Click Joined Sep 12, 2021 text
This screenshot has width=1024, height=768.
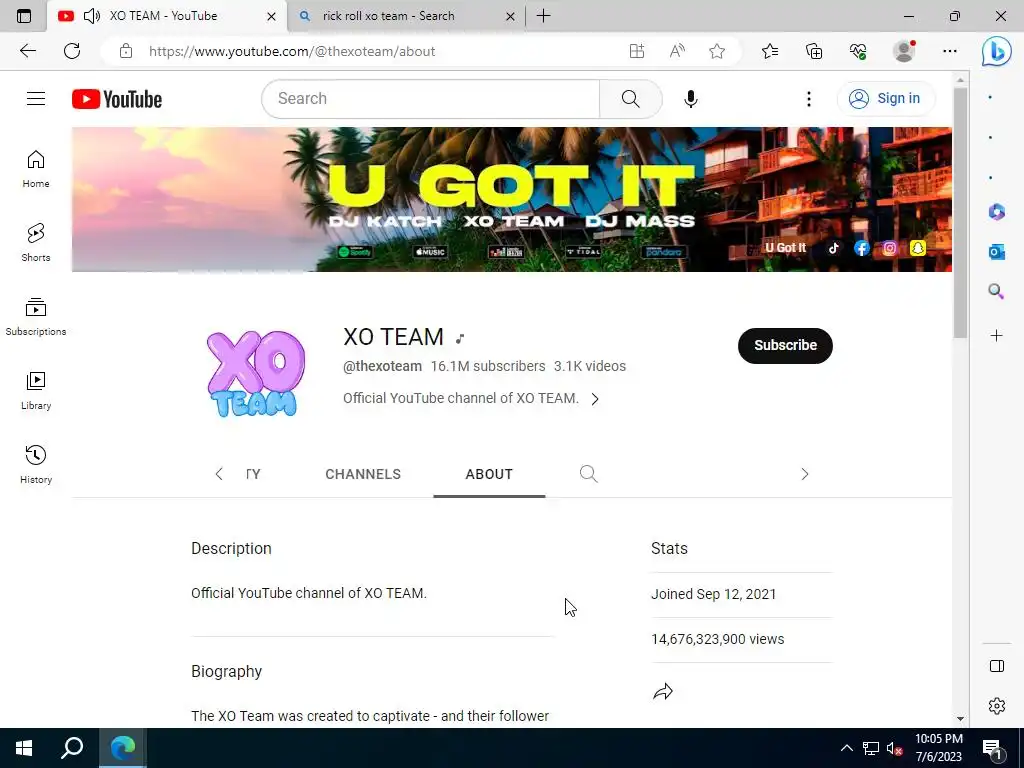coord(714,594)
